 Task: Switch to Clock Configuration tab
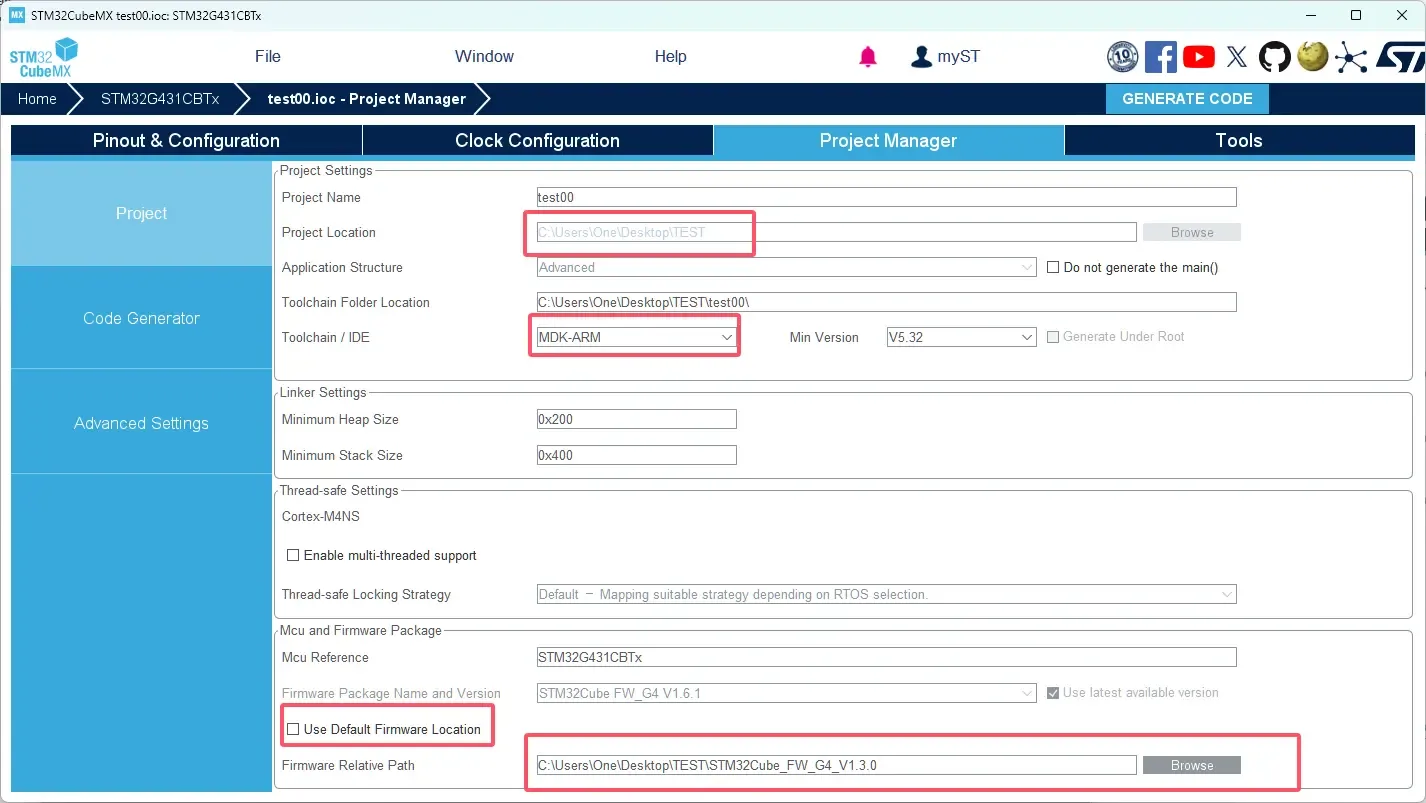coord(537,141)
